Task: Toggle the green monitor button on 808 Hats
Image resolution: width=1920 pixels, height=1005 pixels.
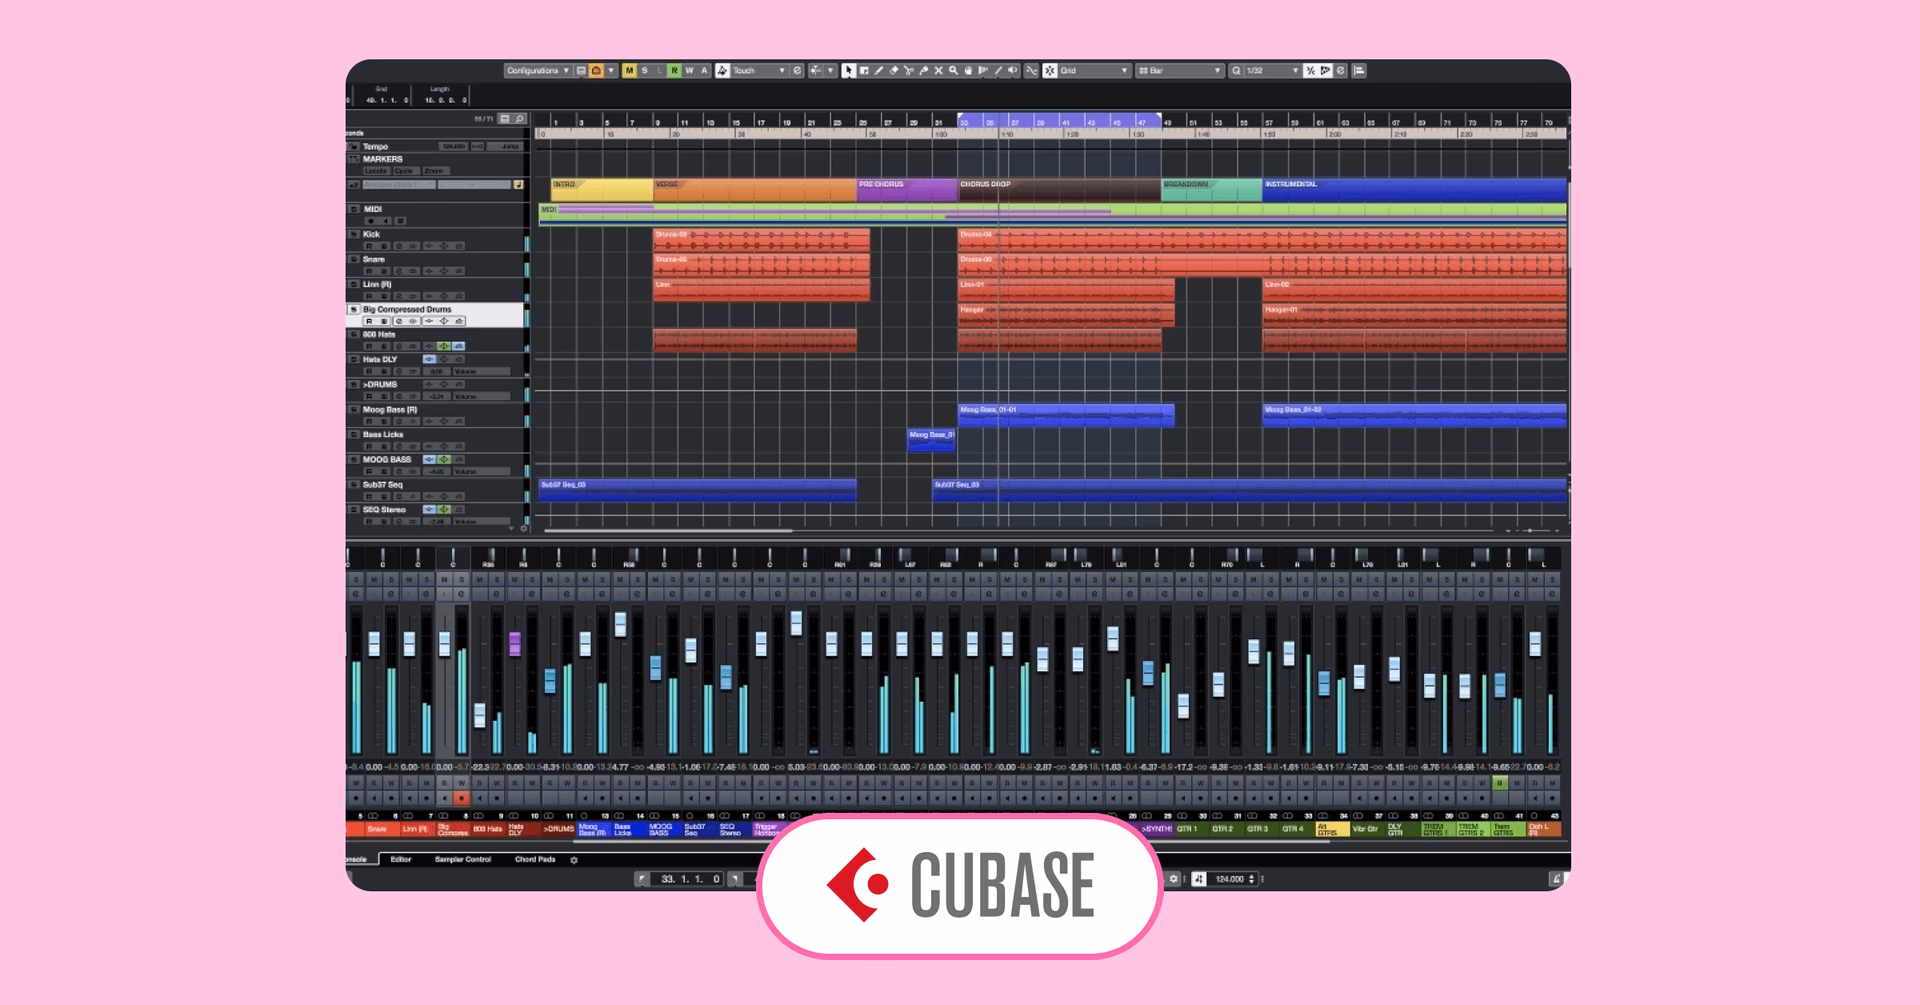Action: click(444, 346)
